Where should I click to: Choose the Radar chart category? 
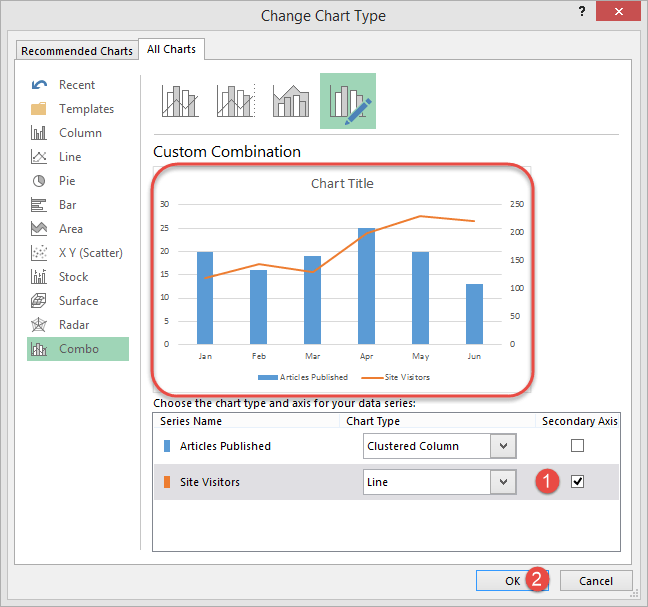tap(74, 325)
